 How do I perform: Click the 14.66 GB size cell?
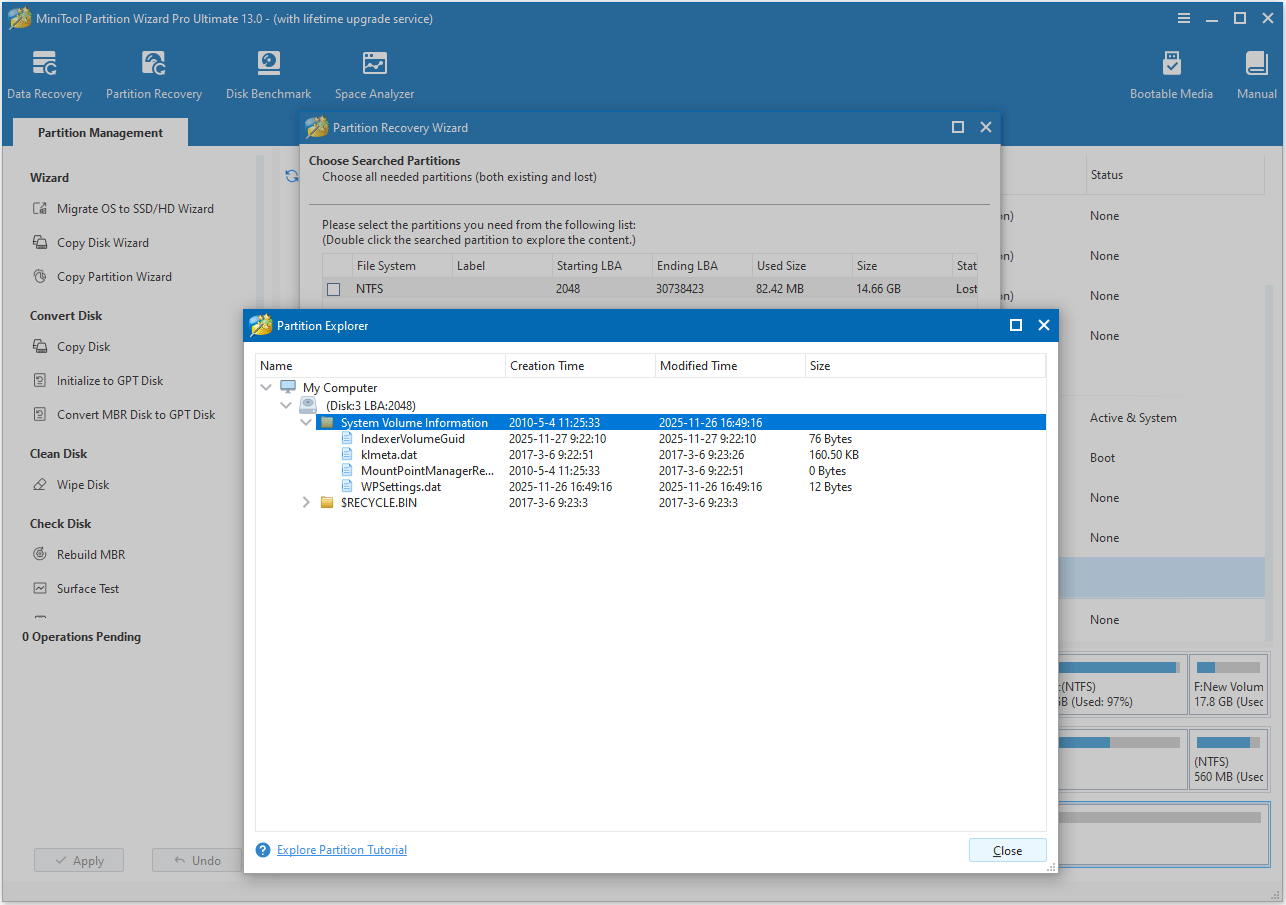[880, 289]
